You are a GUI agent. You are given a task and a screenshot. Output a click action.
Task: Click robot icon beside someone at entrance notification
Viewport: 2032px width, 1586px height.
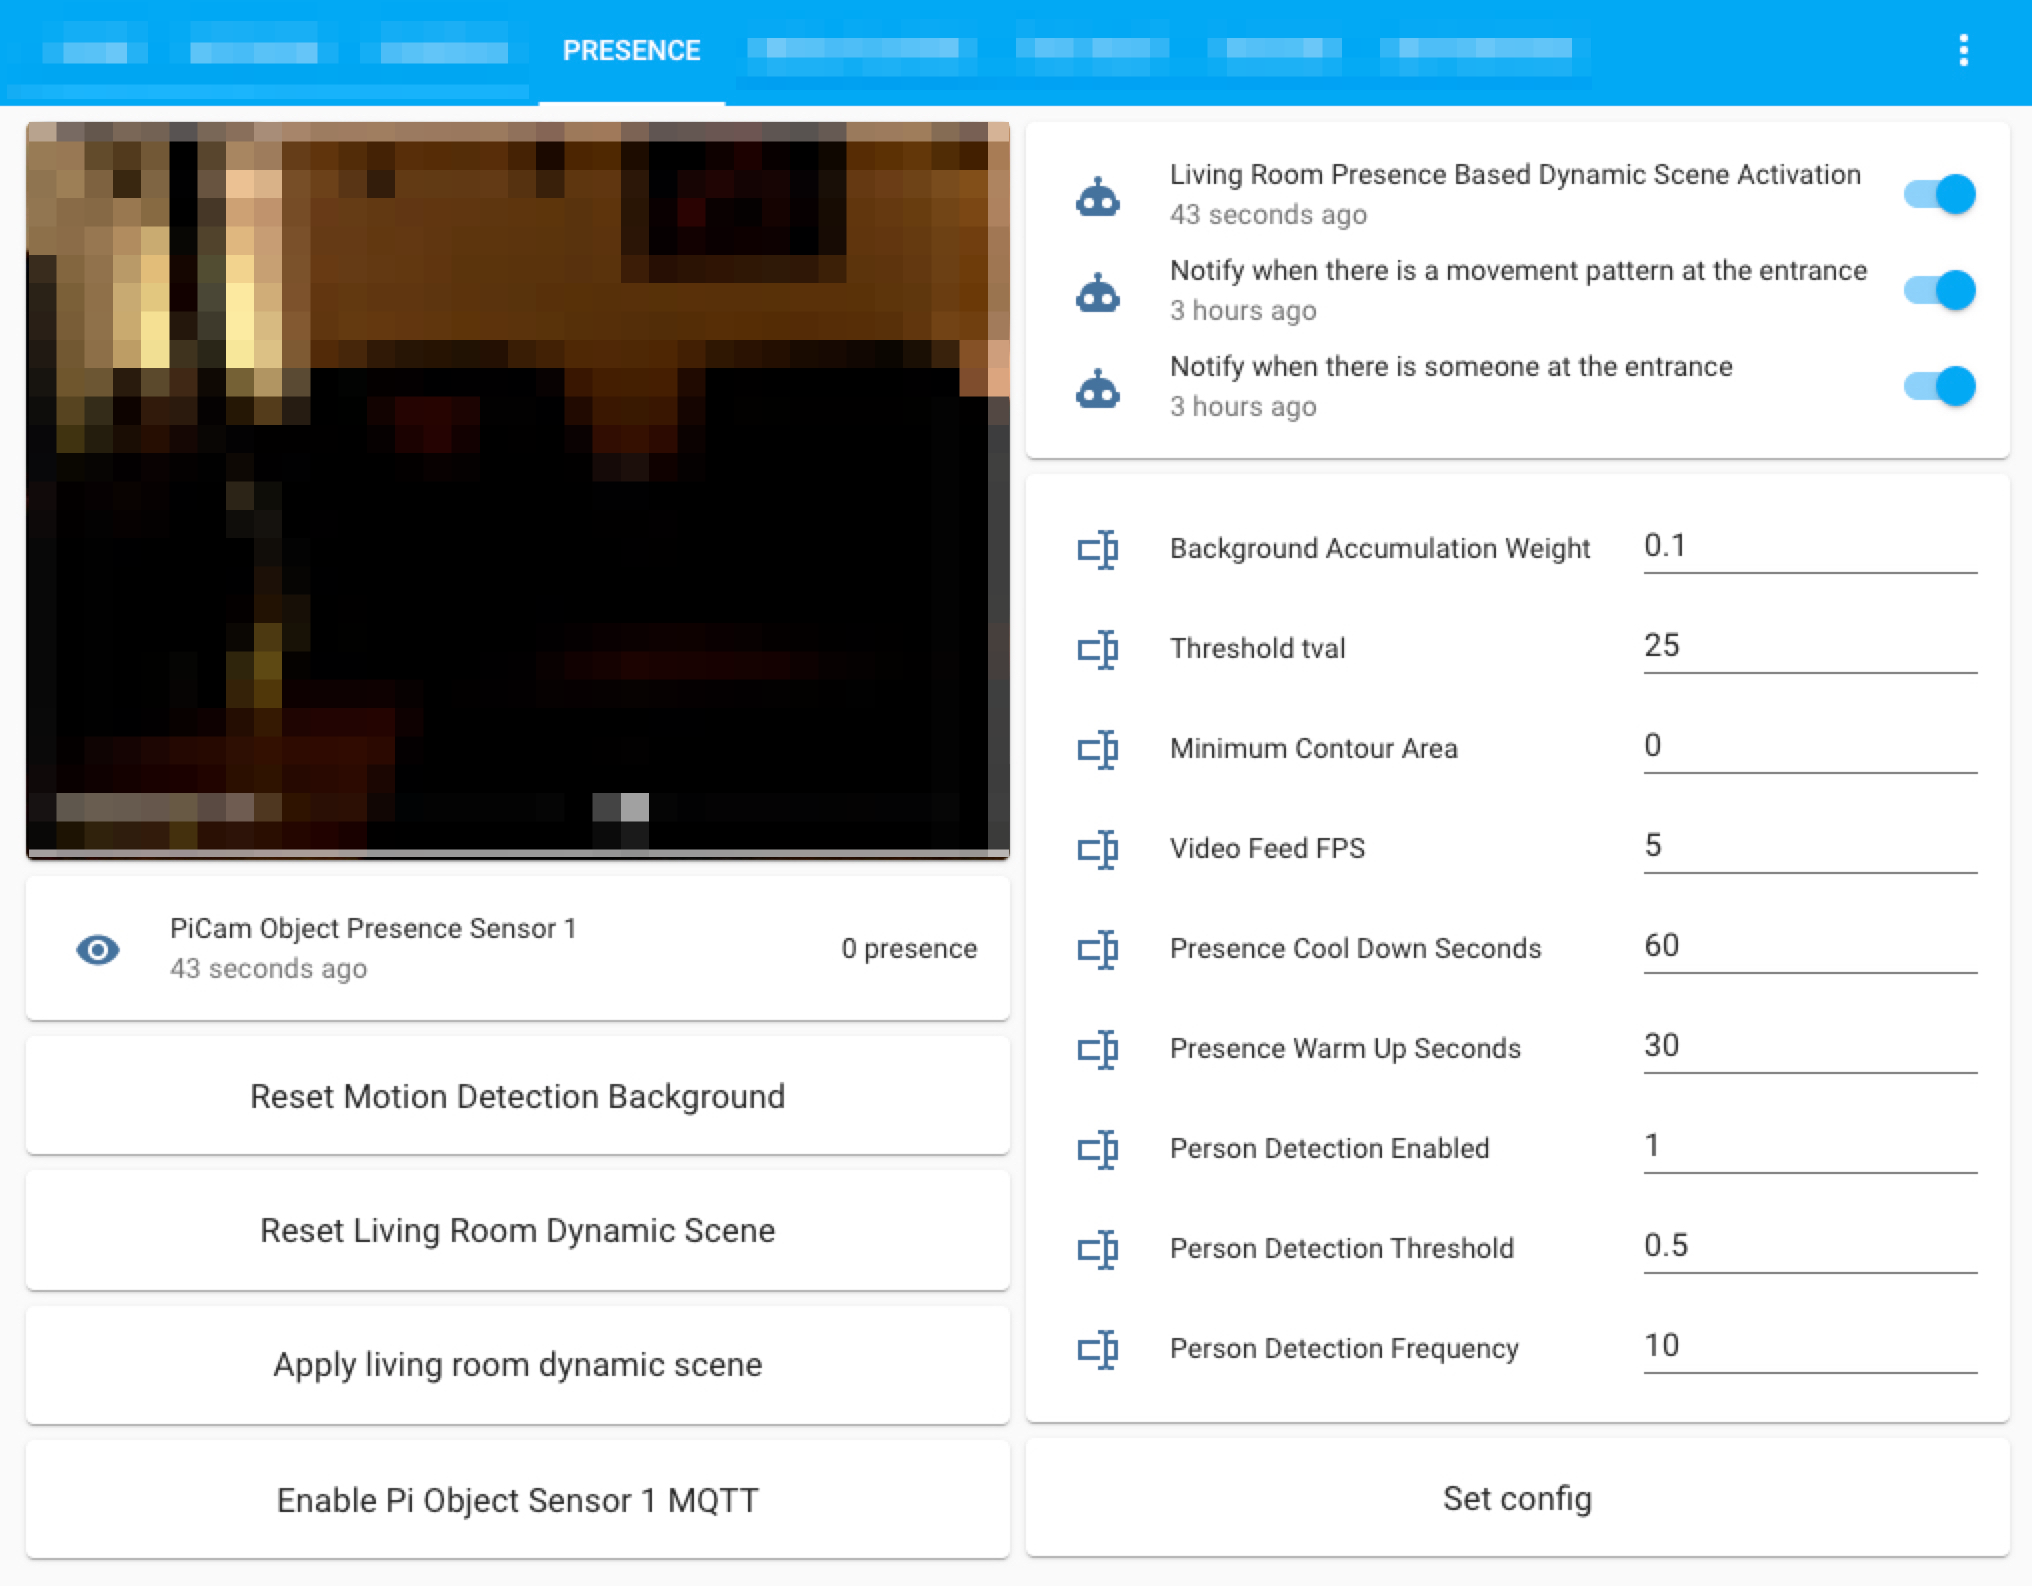(1097, 388)
